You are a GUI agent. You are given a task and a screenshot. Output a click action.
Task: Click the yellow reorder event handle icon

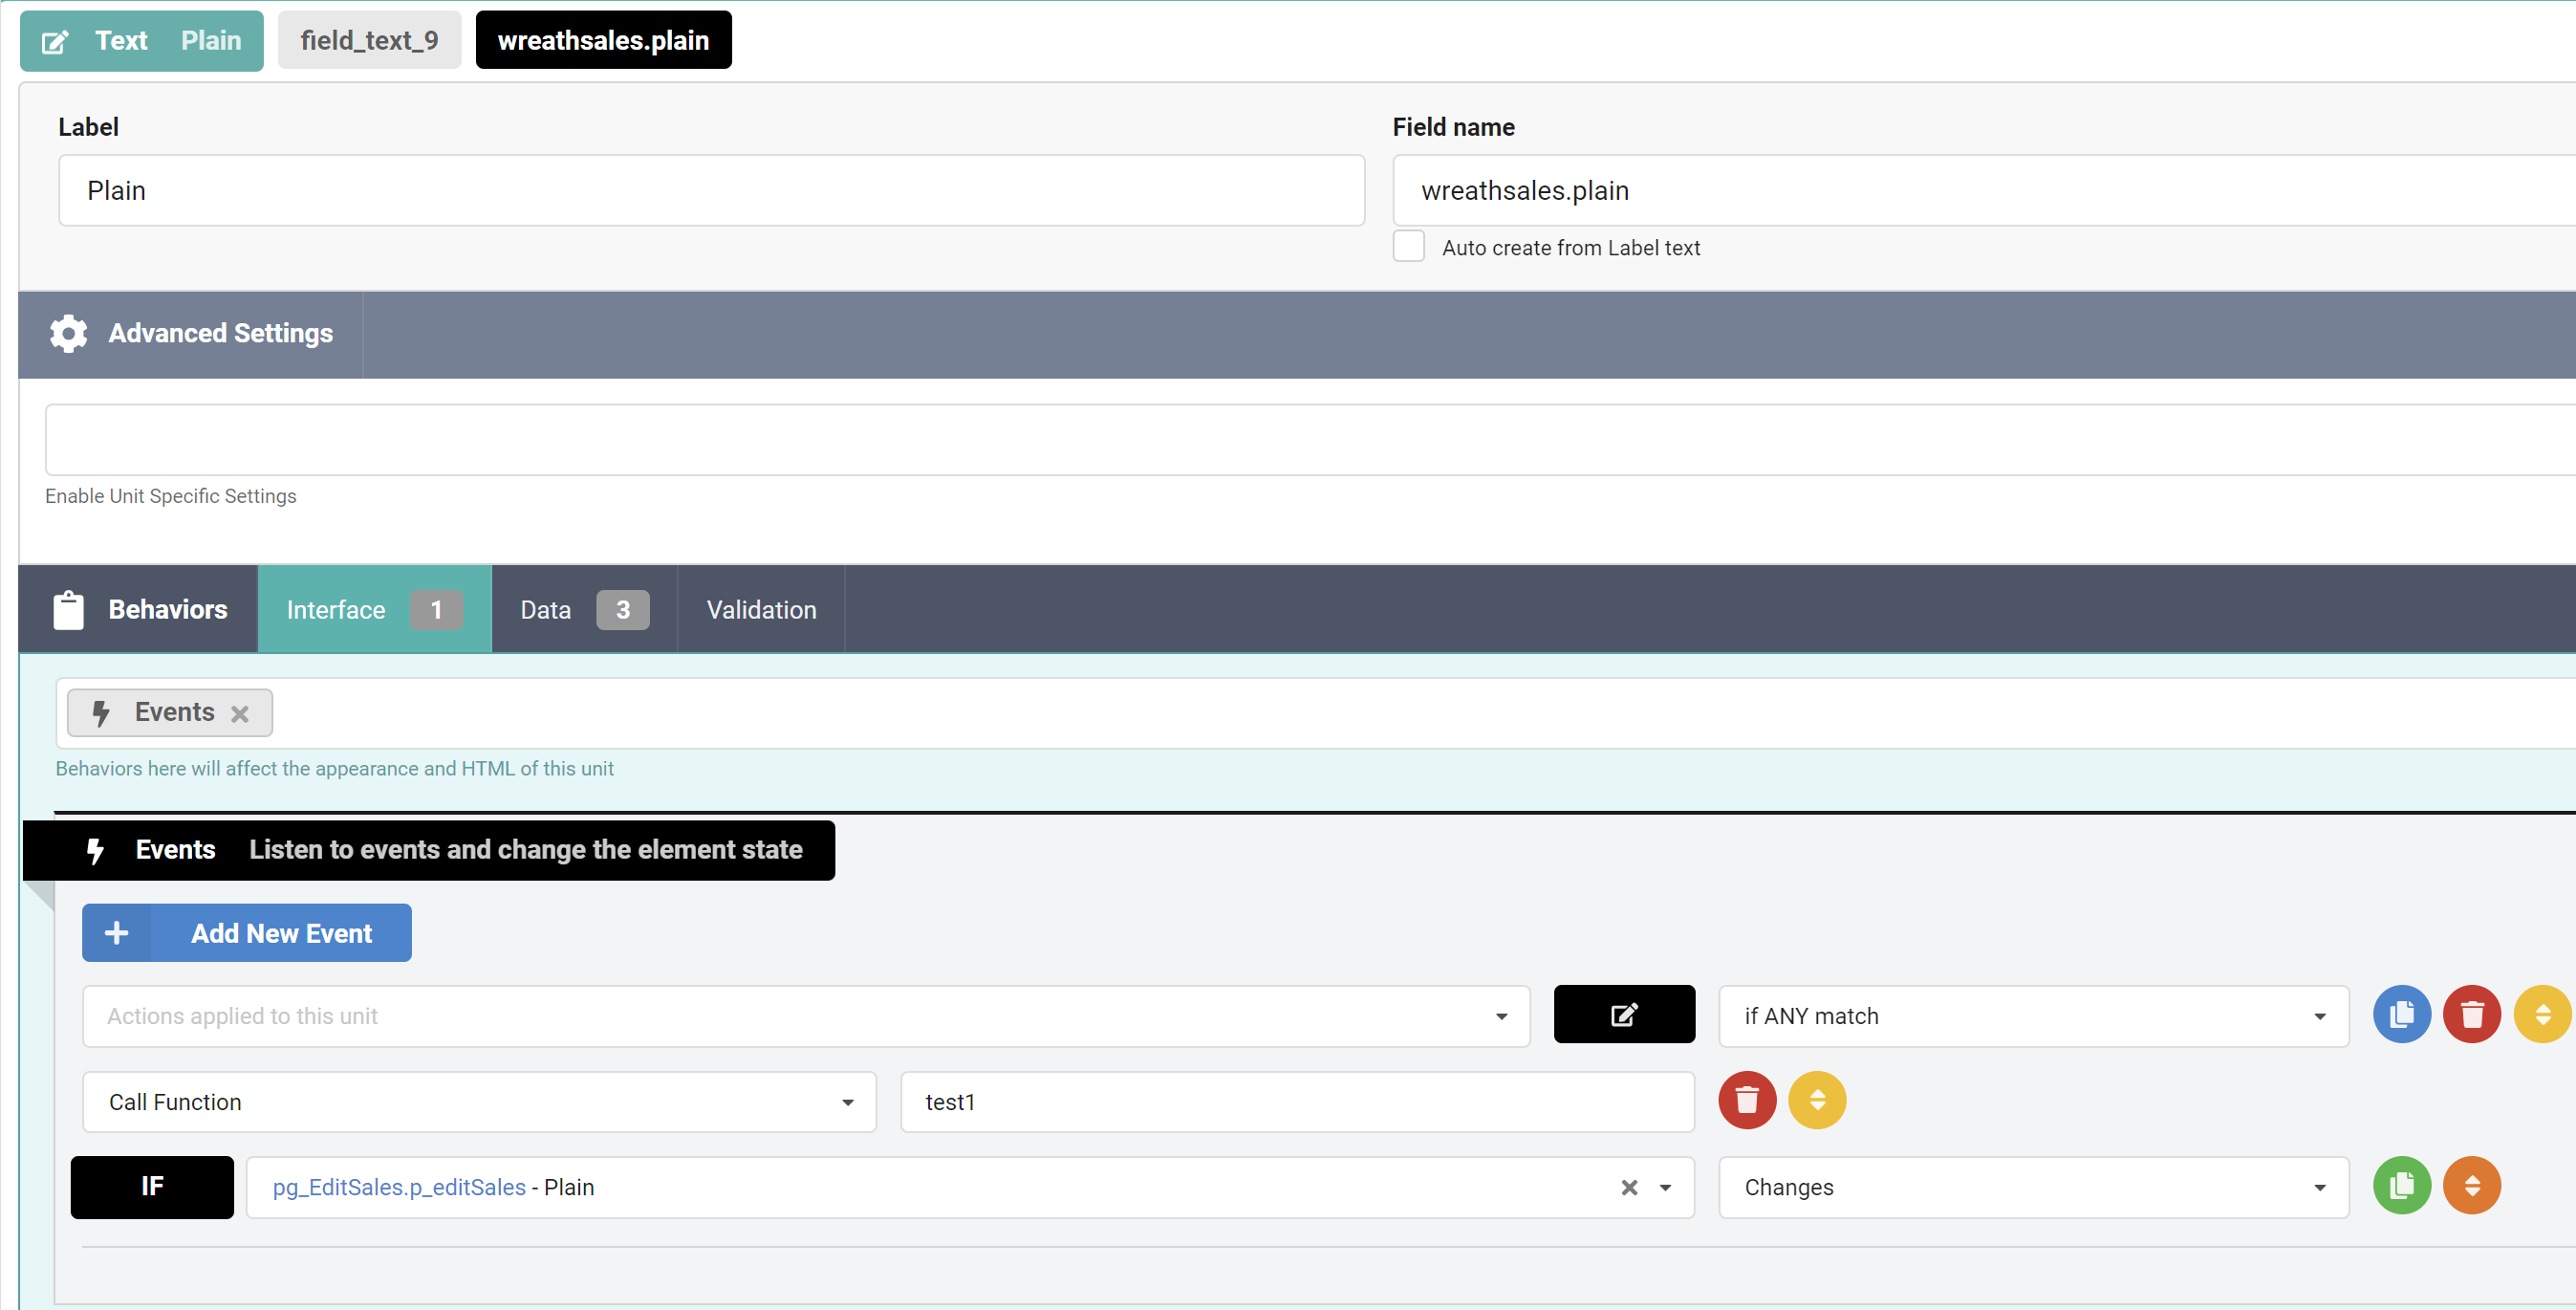(x=2541, y=1014)
